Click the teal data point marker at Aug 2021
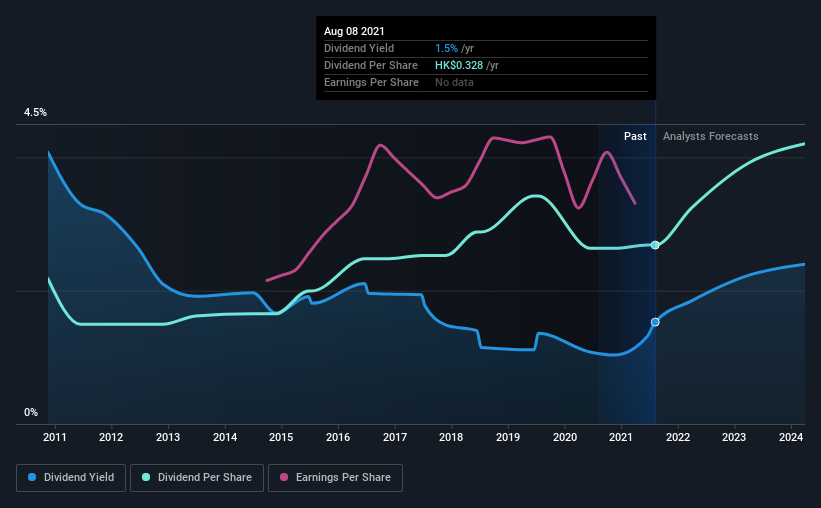 coord(655,245)
